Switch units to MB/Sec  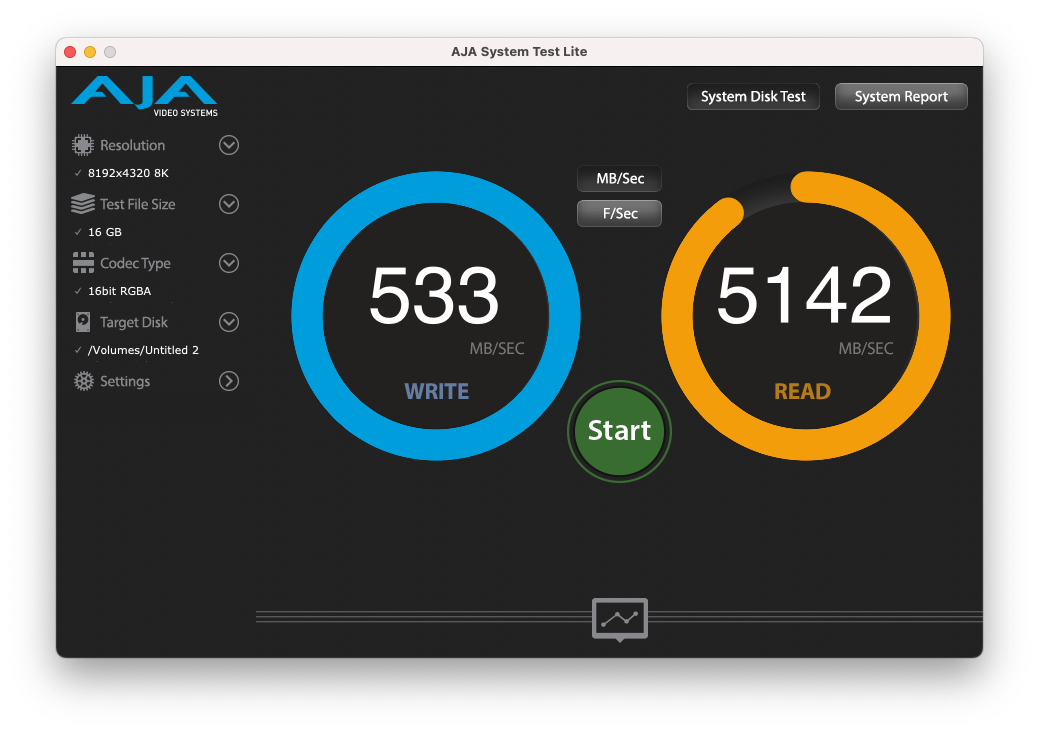click(x=620, y=179)
